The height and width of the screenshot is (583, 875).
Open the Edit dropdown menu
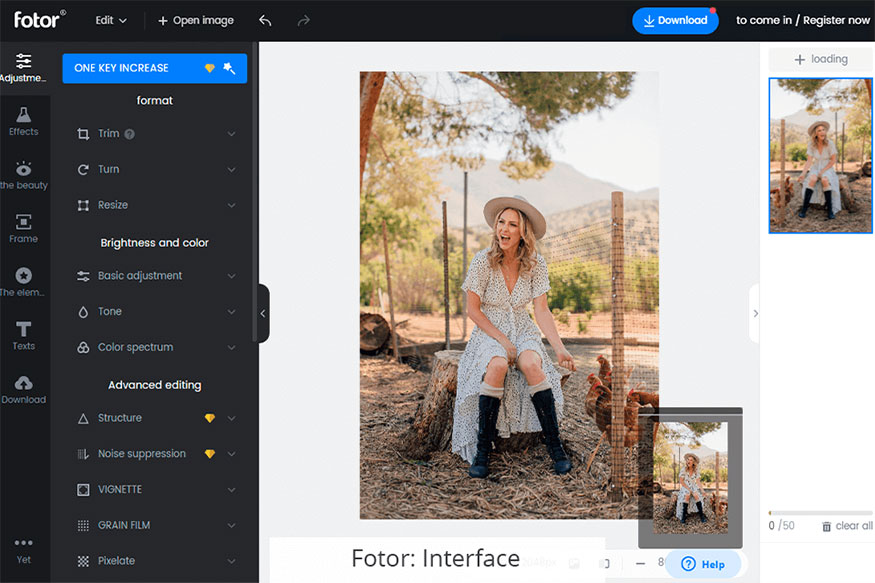tap(110, 21)
